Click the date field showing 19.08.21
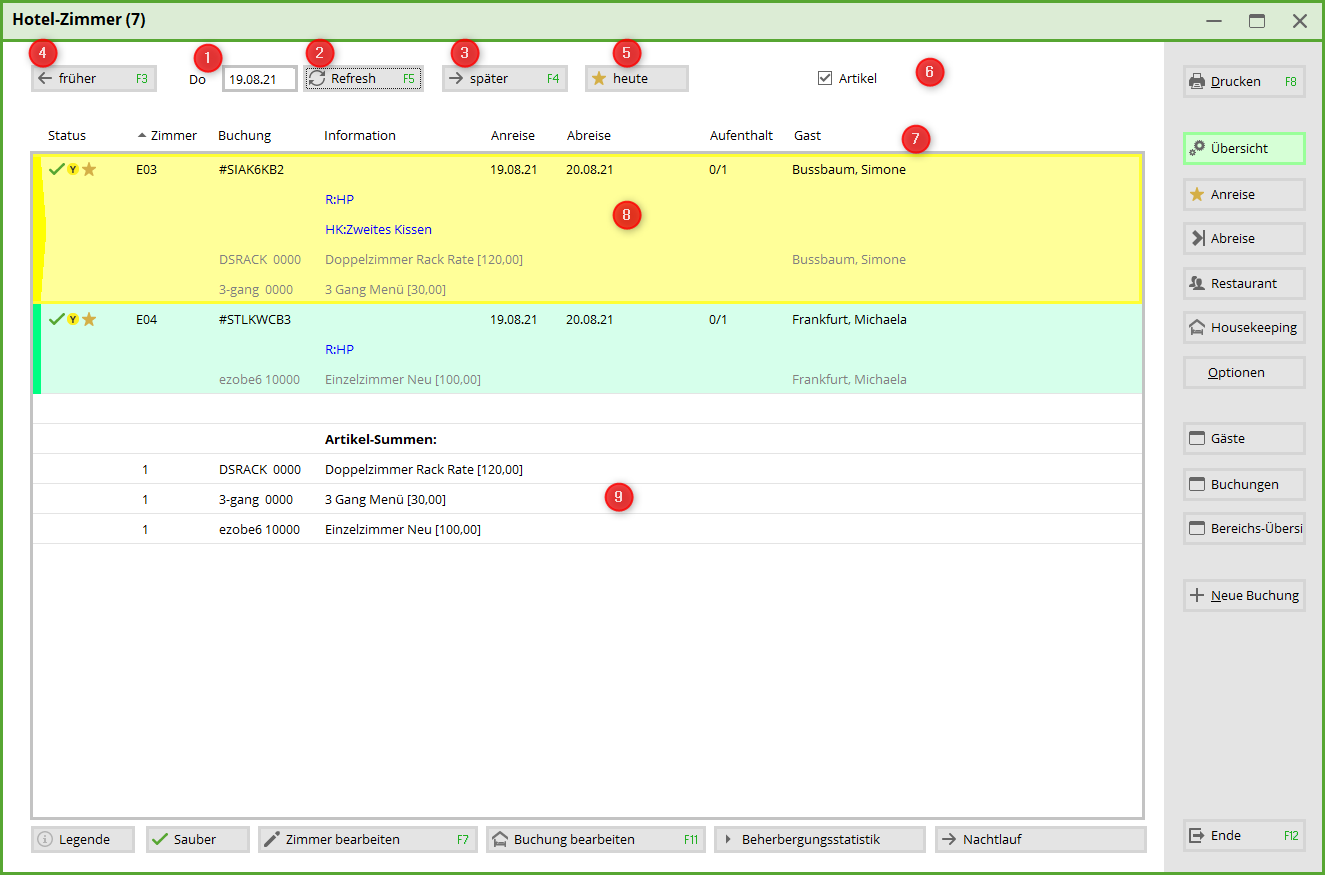Screen dimensions: 1325x875 click(x=259, y=79)
